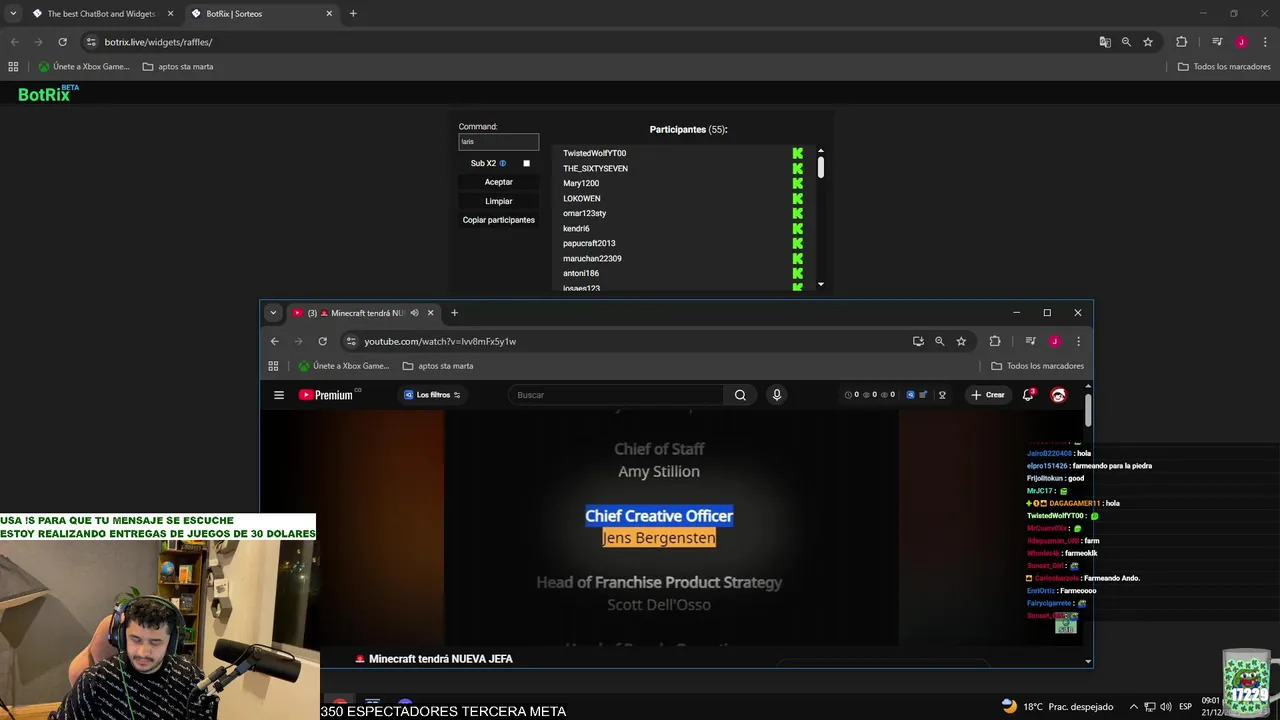
Task: Open Extensions in the back browser
Action: click(1181, 42)
